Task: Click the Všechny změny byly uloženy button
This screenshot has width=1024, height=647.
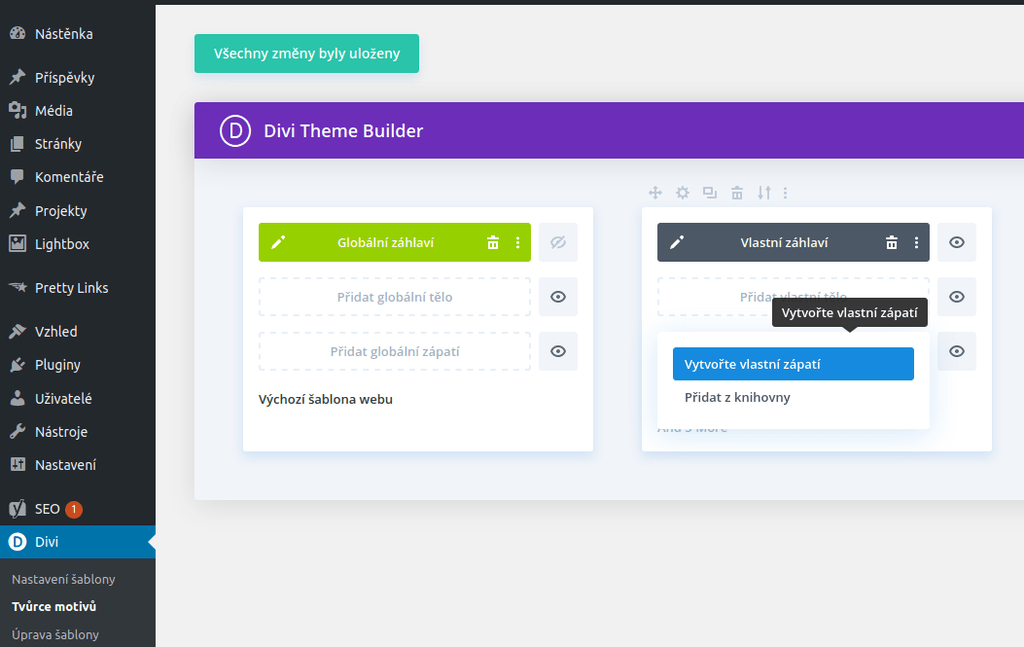Action: click(306, 54)
